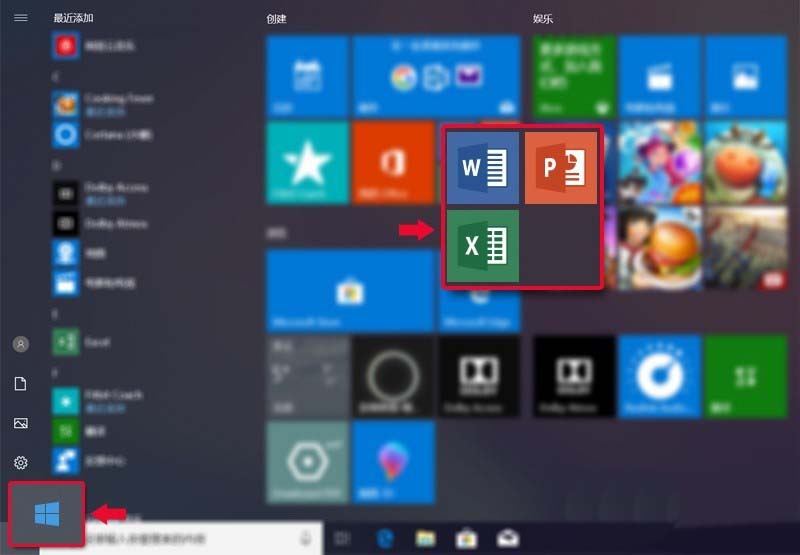Open the Realtek Audio tile
This screenshot has width=800, height=555.
click(x=660, y=377)
